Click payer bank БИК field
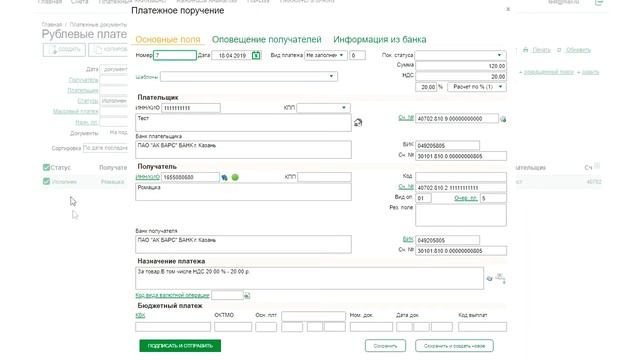This screenshot has height=360, width=640. [x=447, y=146]
